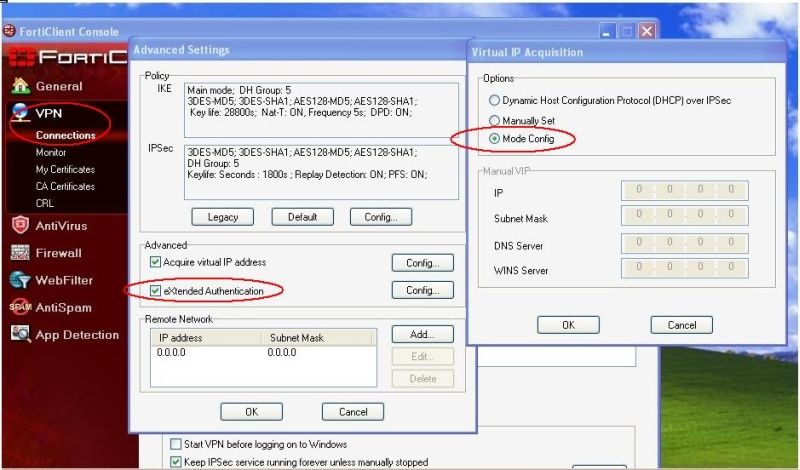This screenshot has width=800, height=470.
Task: Click the IPSec policy text box
Action: (321, 172)
